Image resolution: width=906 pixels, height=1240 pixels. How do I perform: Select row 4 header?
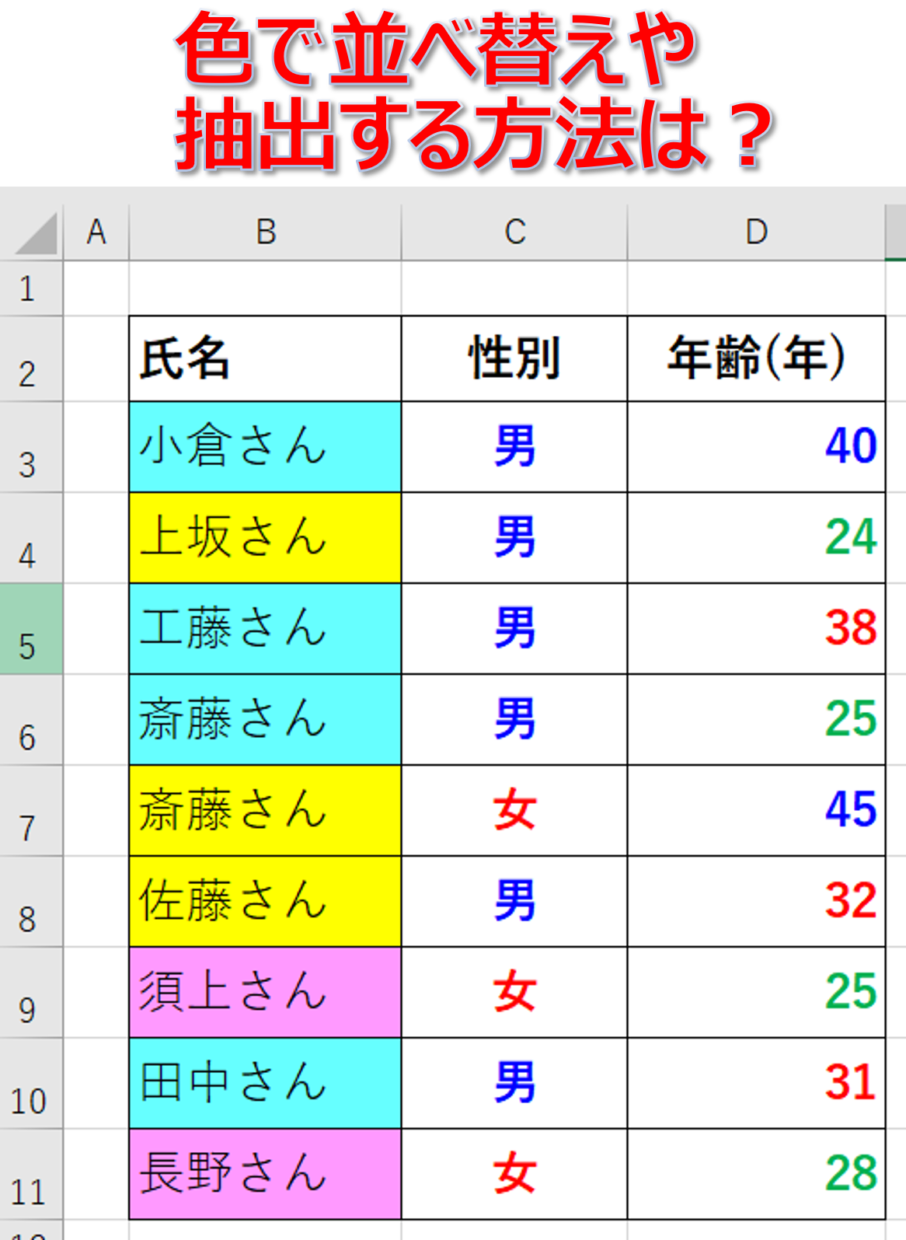31,538
